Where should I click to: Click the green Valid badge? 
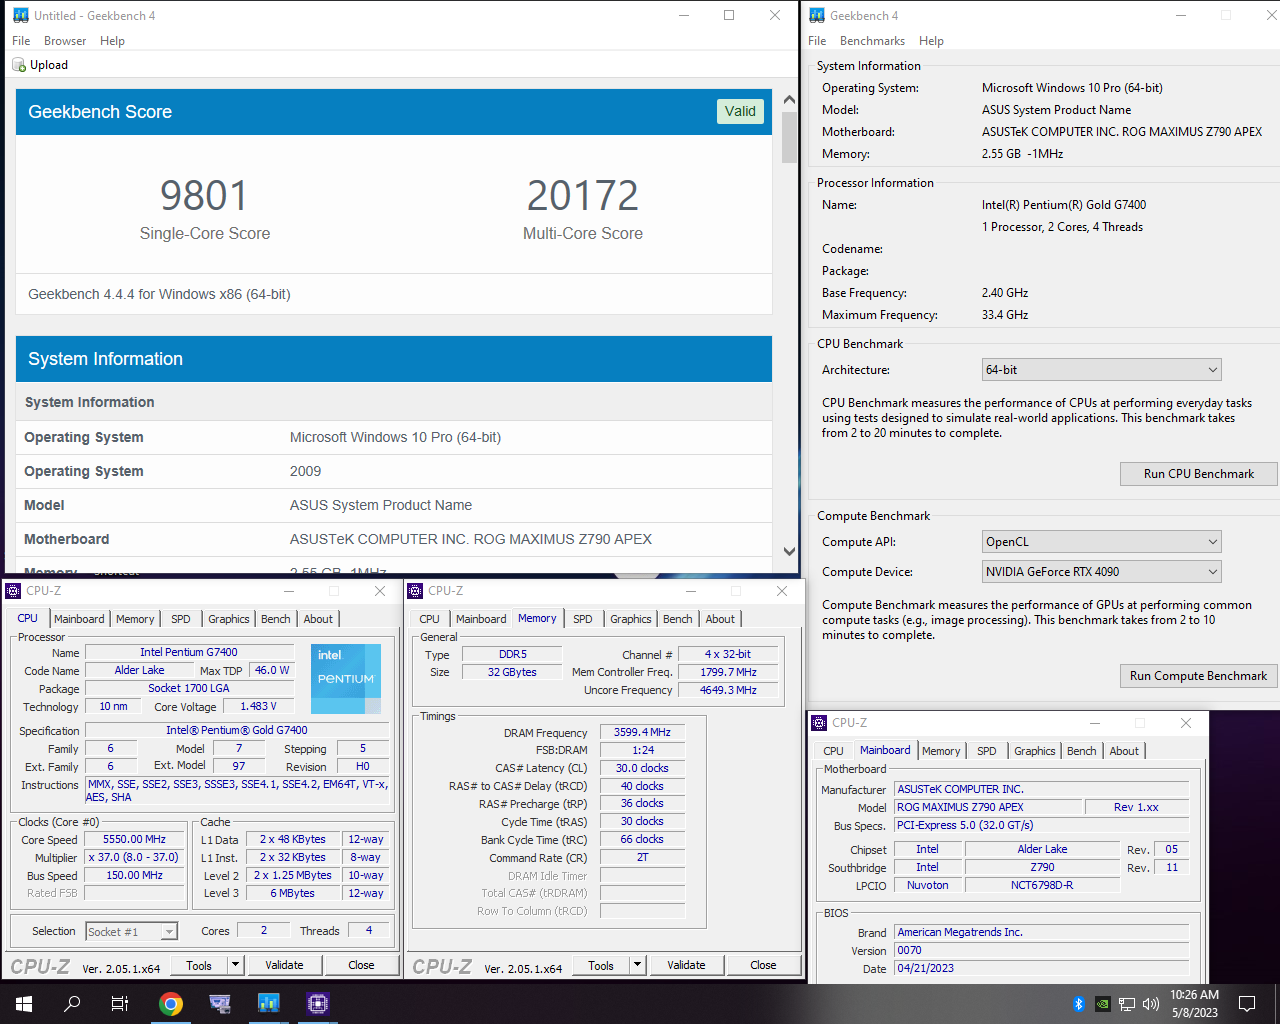pyautogui.click(x=740, y=112)
